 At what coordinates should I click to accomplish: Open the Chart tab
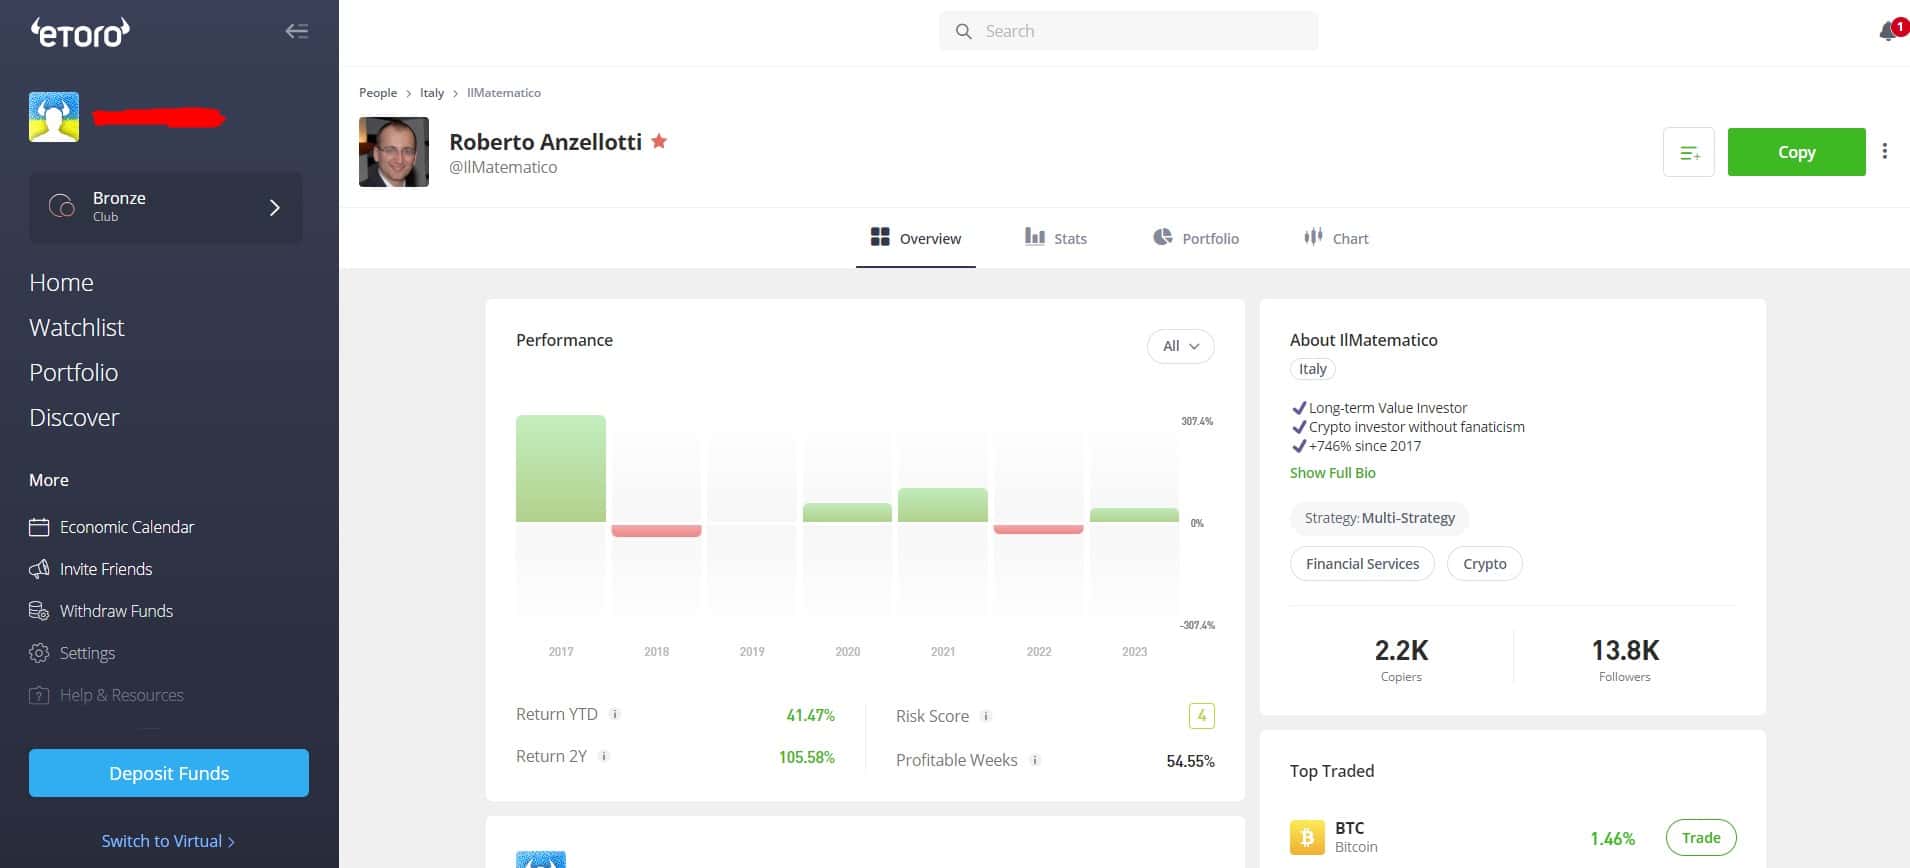pyautogui.click(x=1336, y=238)
